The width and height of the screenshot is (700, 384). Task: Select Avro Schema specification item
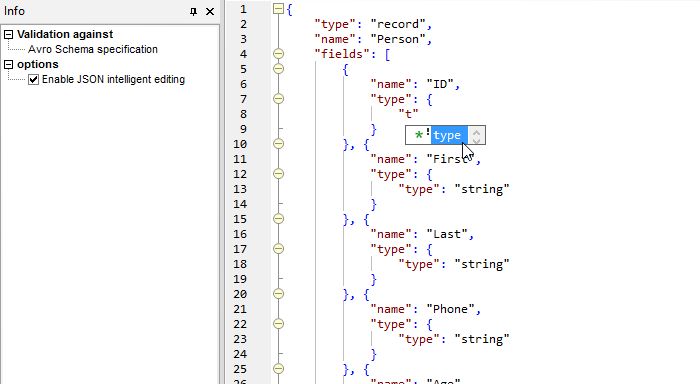point(93,49)
